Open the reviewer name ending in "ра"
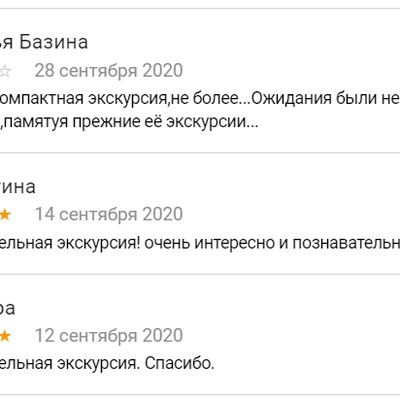 pos(7,309)
